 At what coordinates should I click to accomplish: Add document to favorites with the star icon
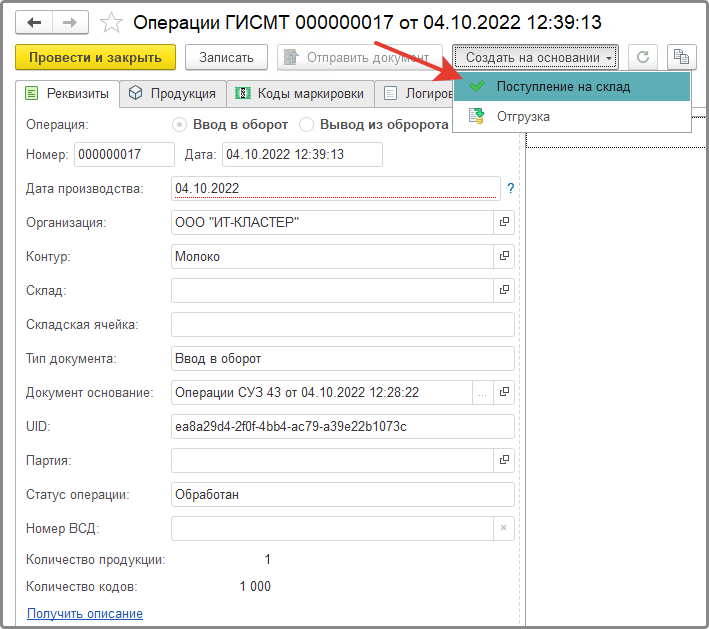[x=111, y=23]
